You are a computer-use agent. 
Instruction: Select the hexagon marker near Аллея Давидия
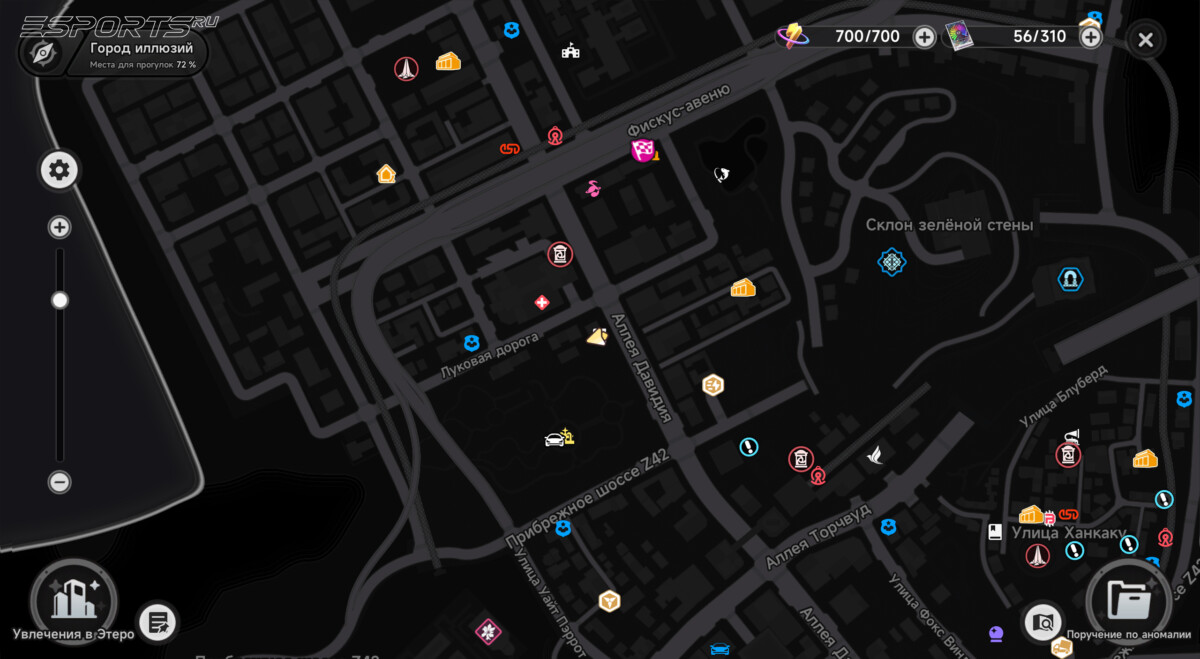[713, 385]
